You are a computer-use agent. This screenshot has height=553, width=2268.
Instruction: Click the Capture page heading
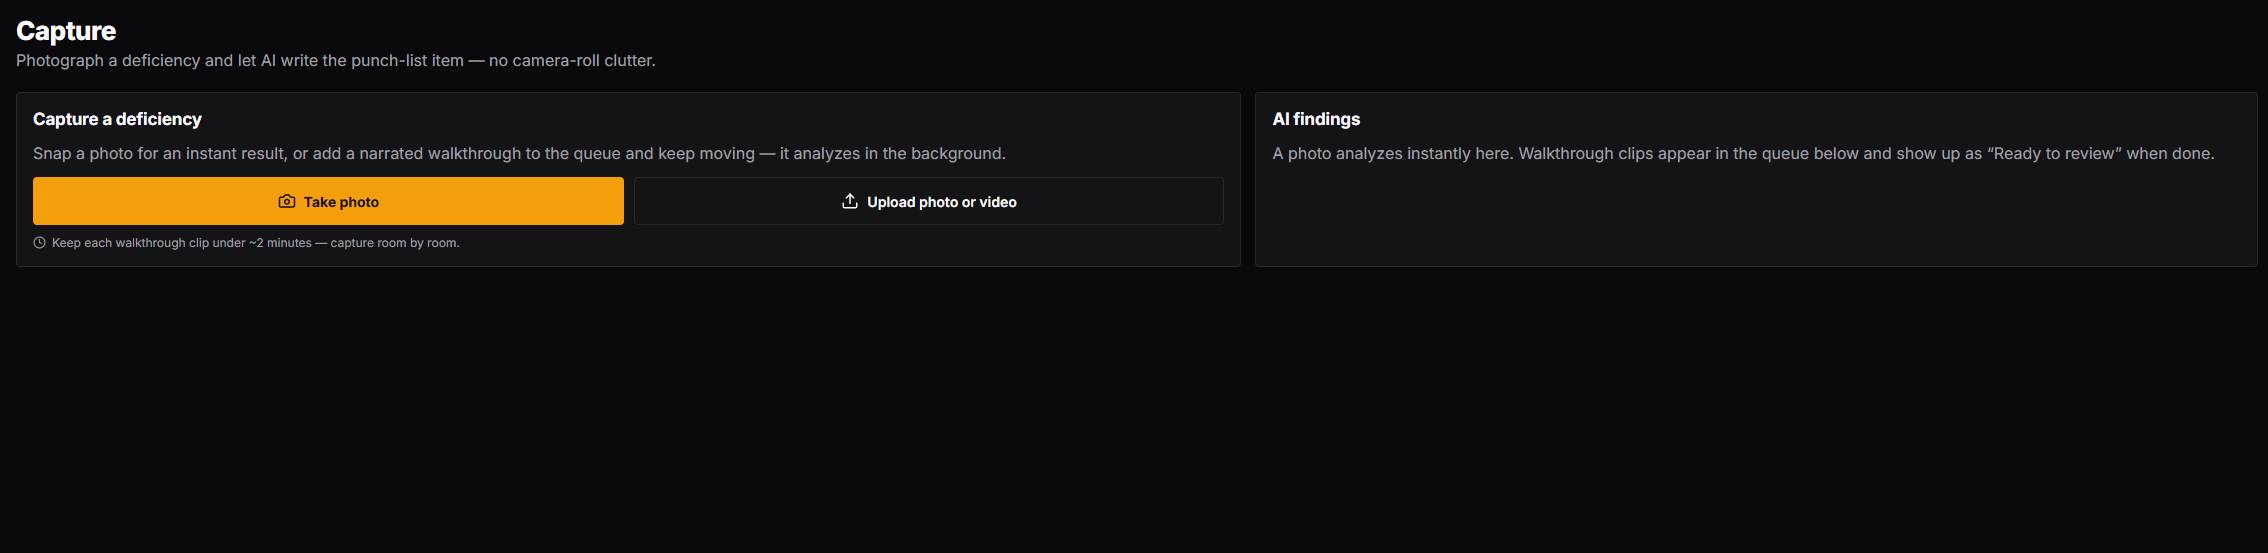click(x=66, y=31)
